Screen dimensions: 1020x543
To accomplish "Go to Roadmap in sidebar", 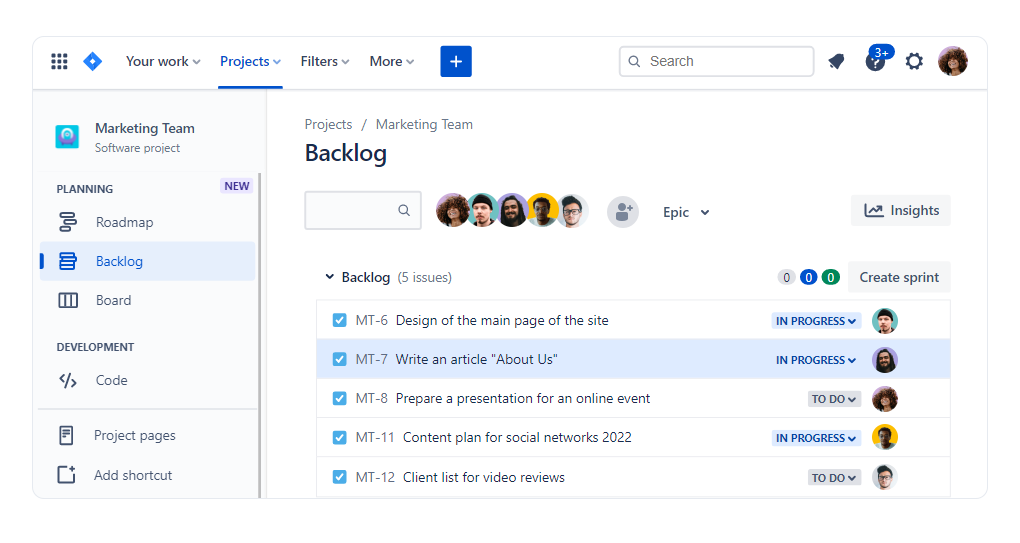I will click(x=148, y=222).
